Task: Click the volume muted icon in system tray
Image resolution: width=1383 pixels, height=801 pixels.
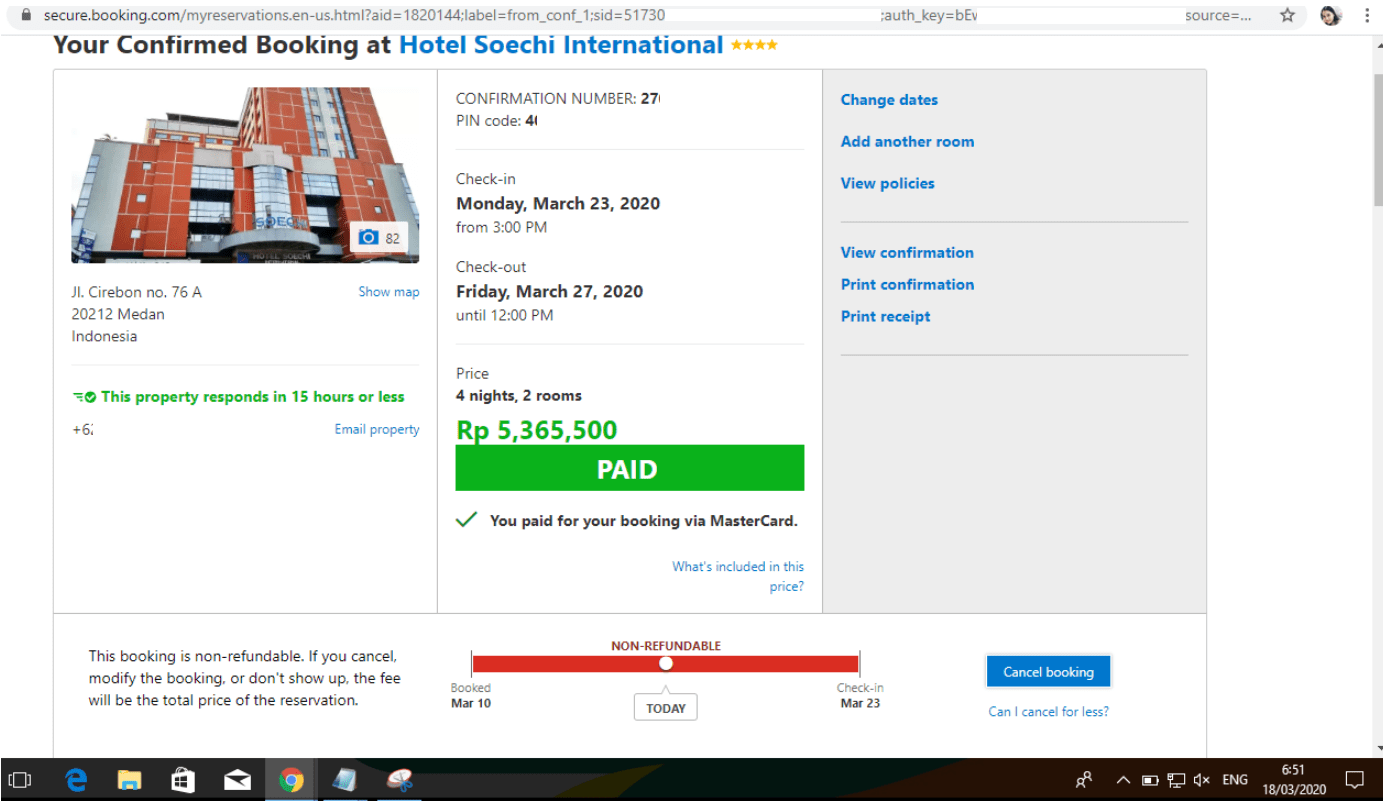Action: (1202, 780)
